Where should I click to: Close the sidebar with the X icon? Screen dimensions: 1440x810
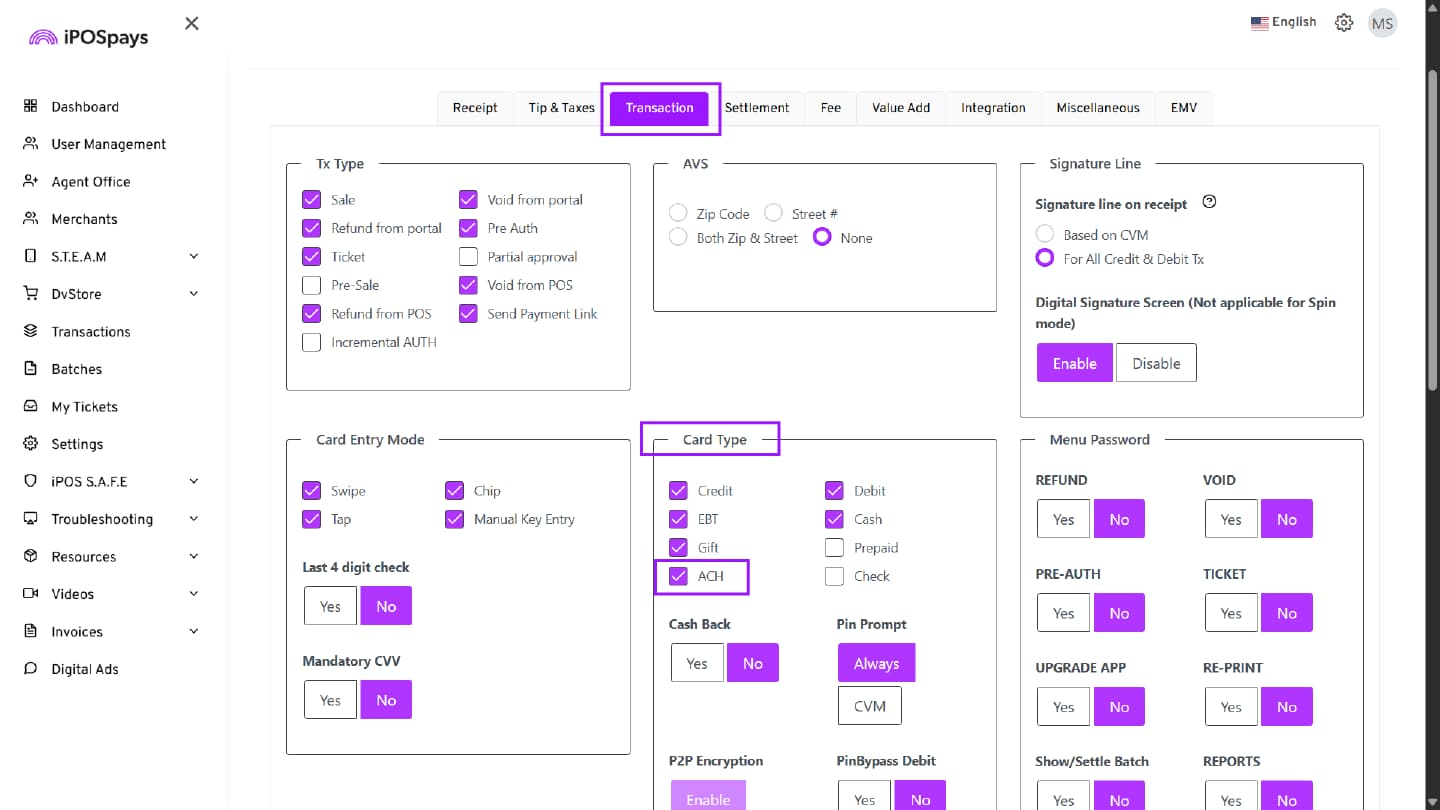click(x=192, y=23)
